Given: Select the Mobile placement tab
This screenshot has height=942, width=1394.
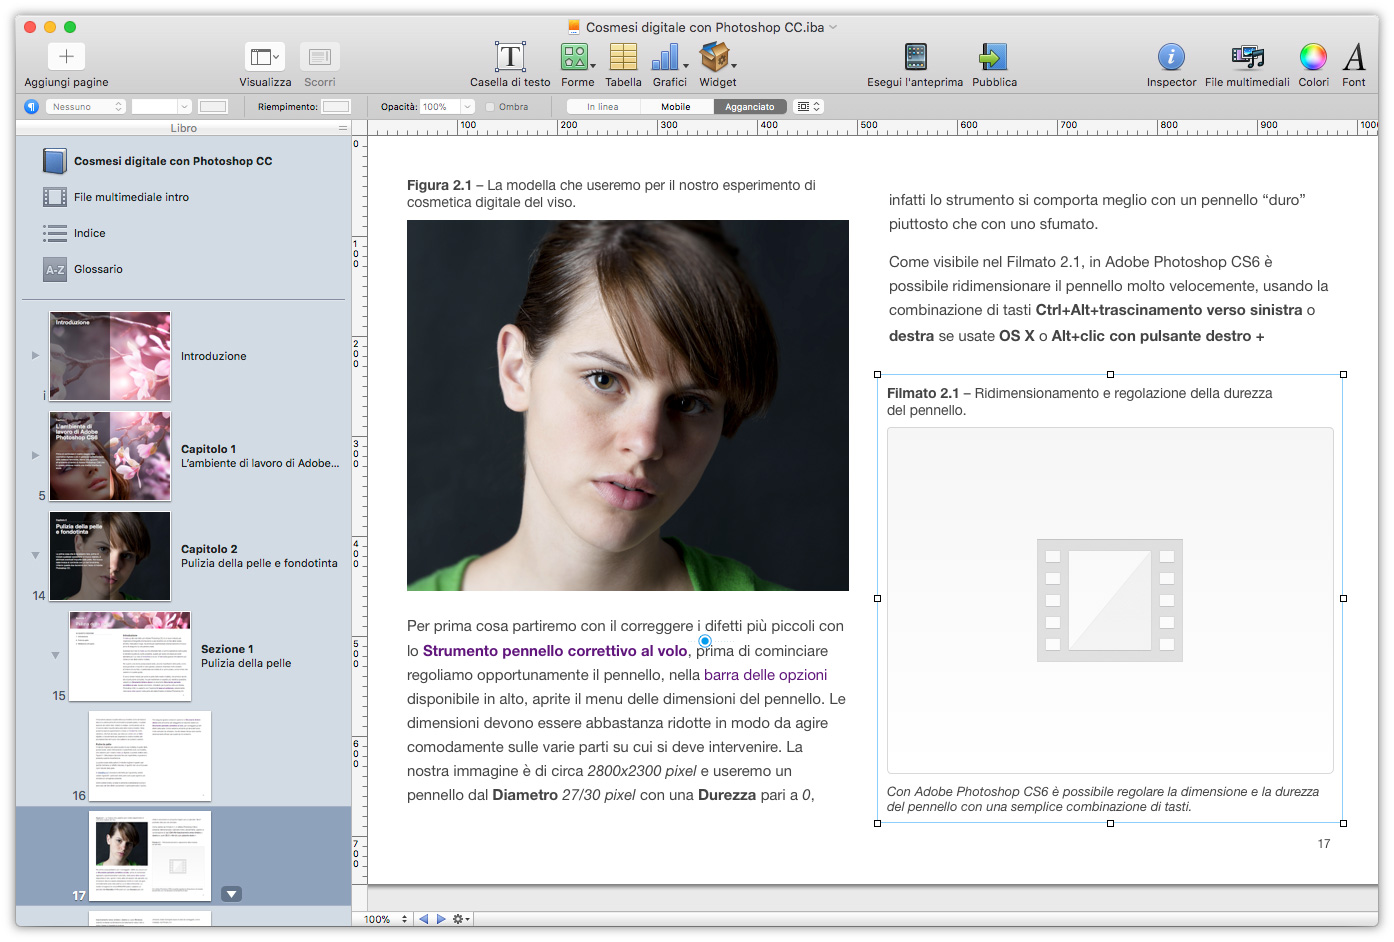Looking at the screenshot, I should tap(676, 106).
